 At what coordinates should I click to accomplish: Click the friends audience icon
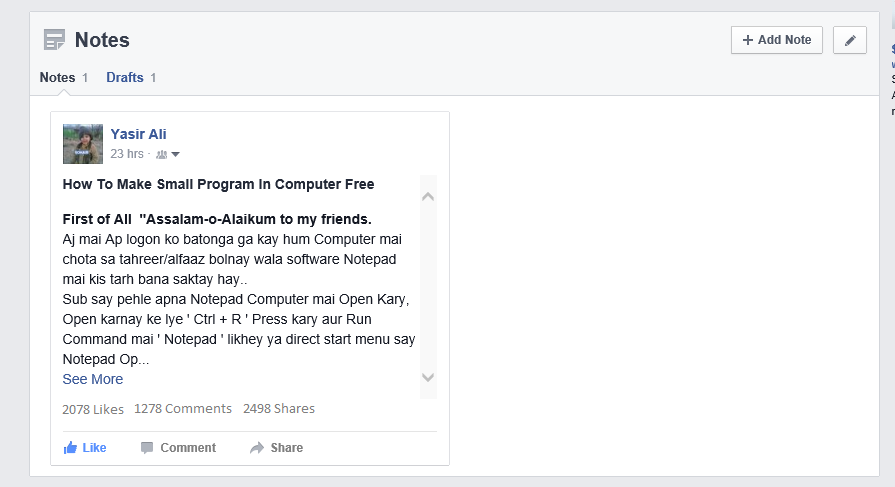[162, 154]
